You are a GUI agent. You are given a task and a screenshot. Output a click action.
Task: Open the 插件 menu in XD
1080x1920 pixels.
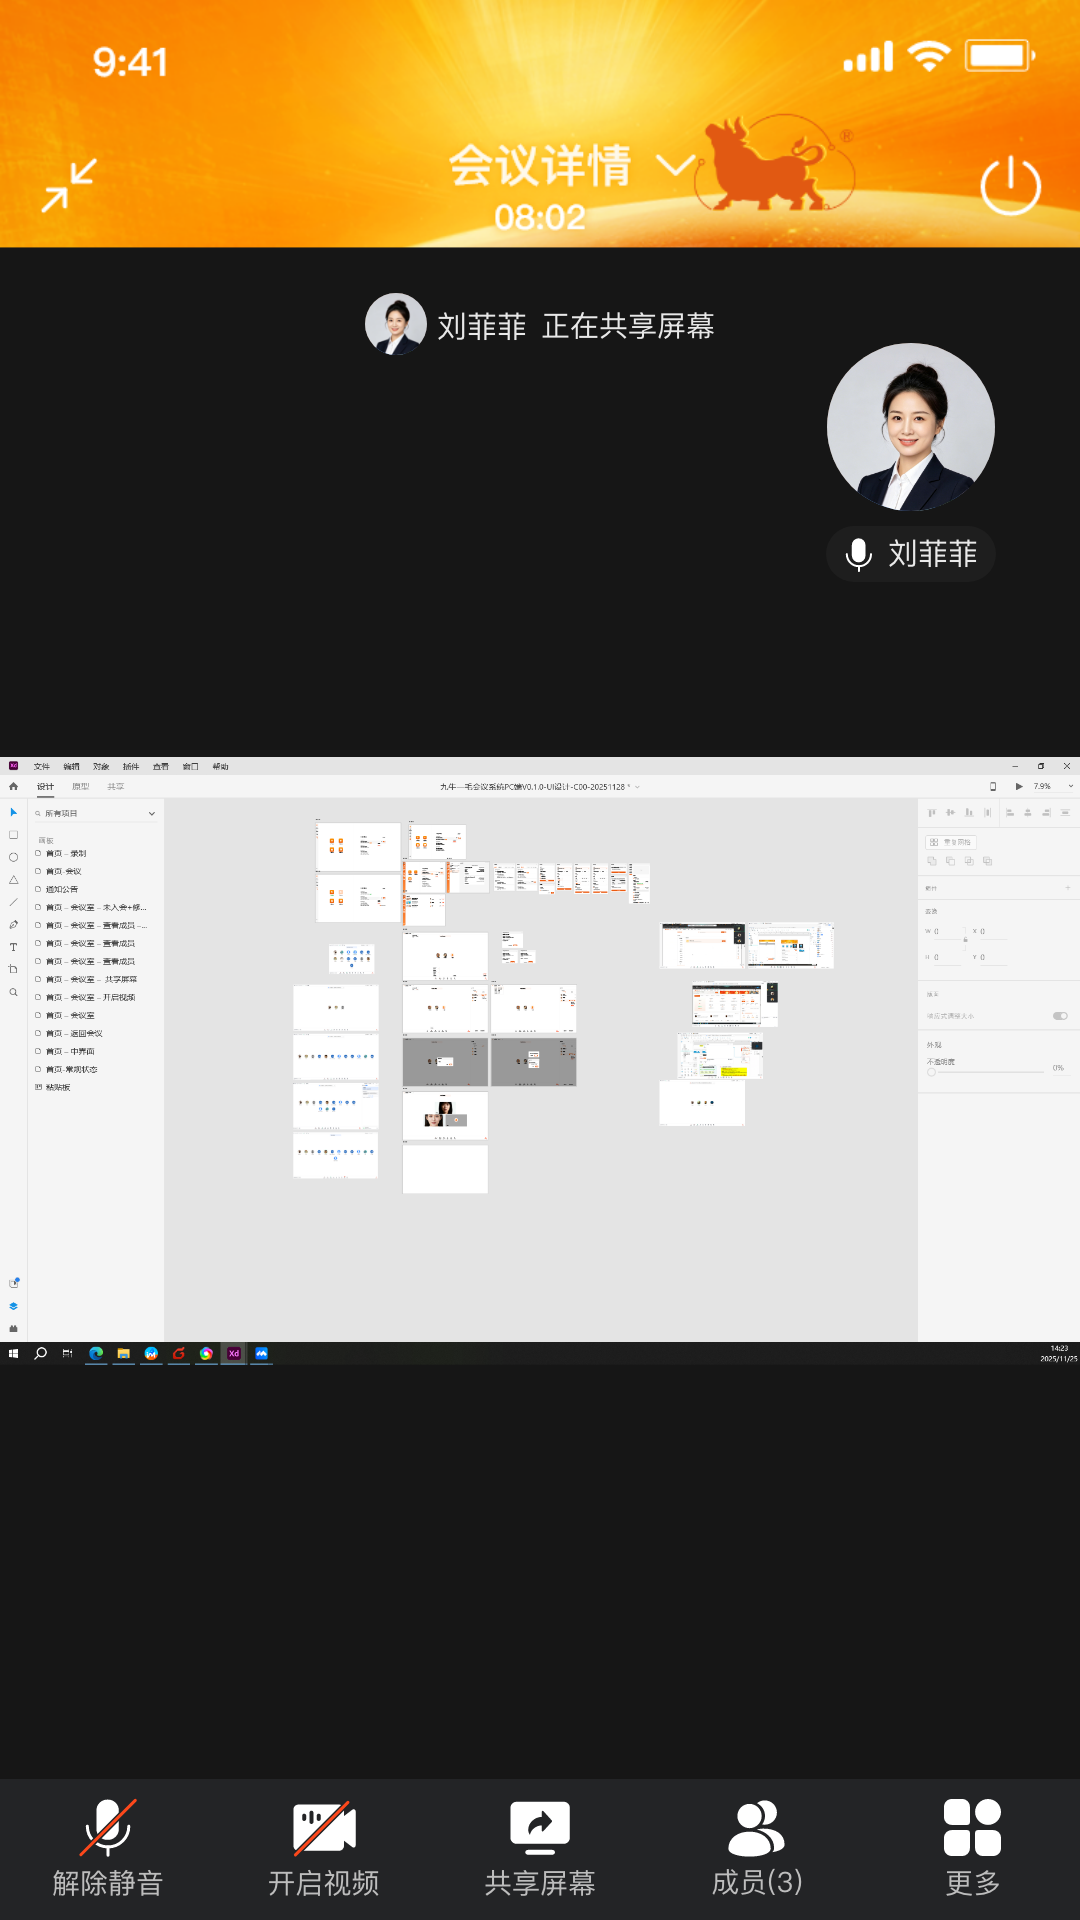click(x=131, y=766)
